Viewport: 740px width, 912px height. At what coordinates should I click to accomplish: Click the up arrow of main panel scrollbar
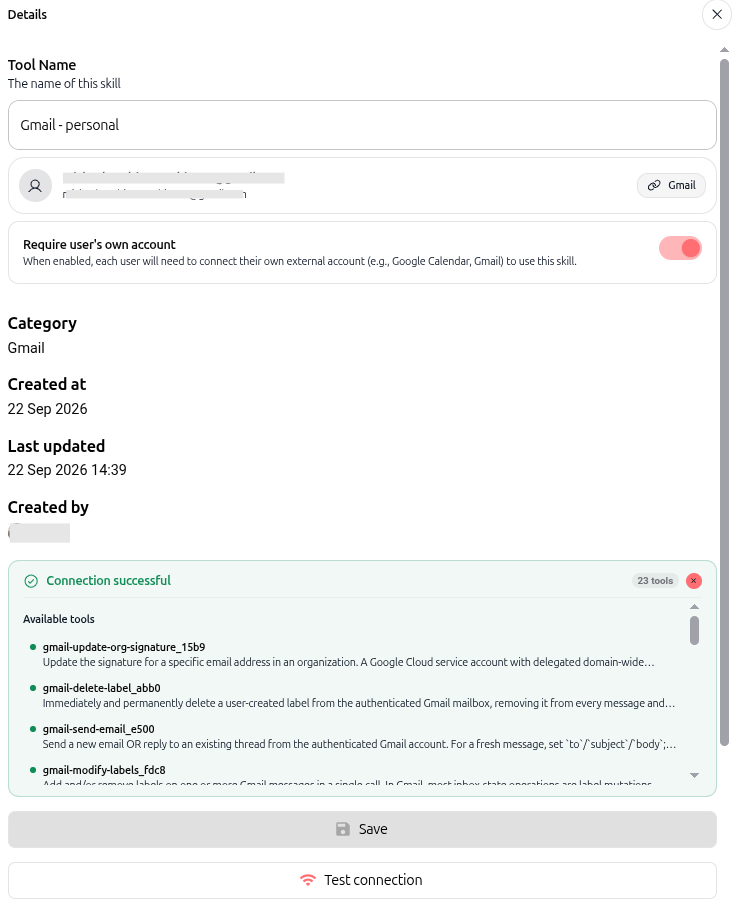click(724, 50)
